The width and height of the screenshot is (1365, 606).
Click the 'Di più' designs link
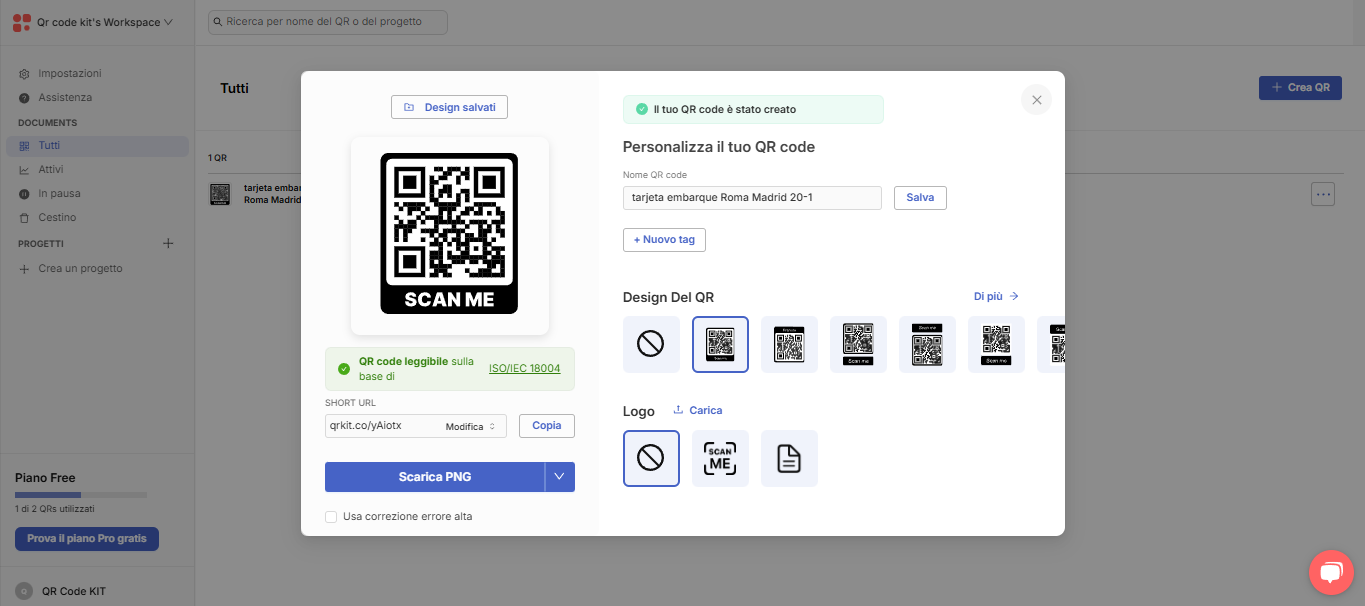coord(996,296)
